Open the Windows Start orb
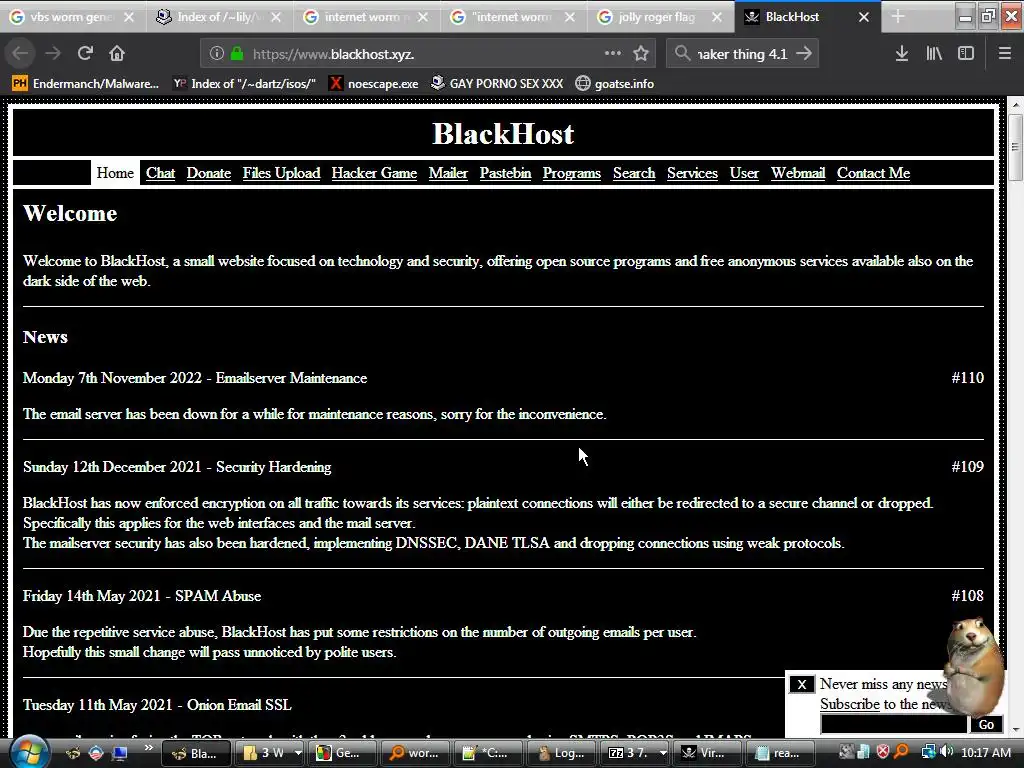 pos(29,752)
